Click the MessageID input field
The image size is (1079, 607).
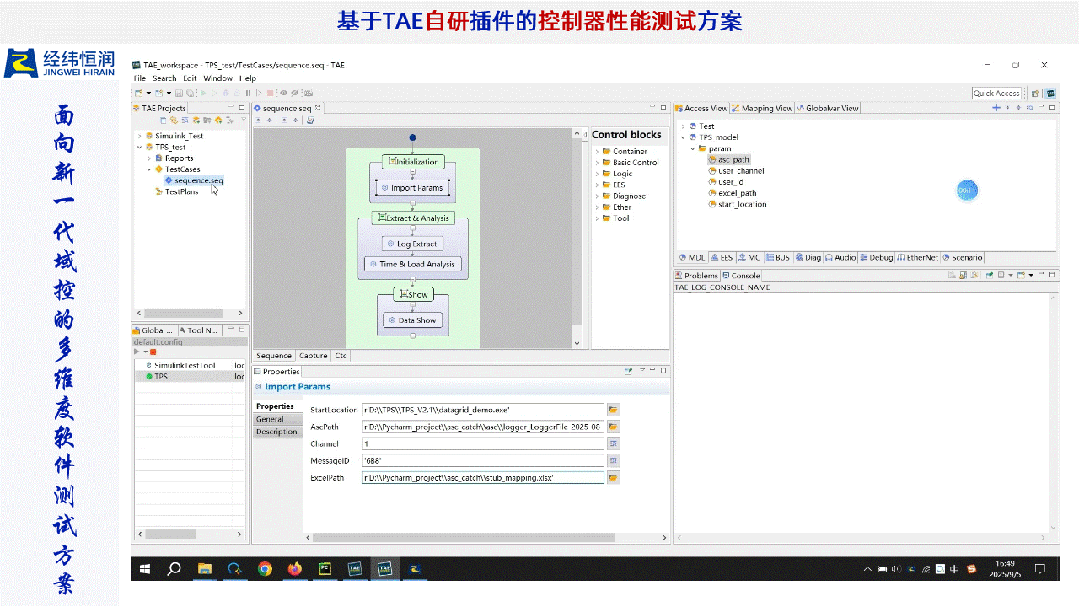483,460
